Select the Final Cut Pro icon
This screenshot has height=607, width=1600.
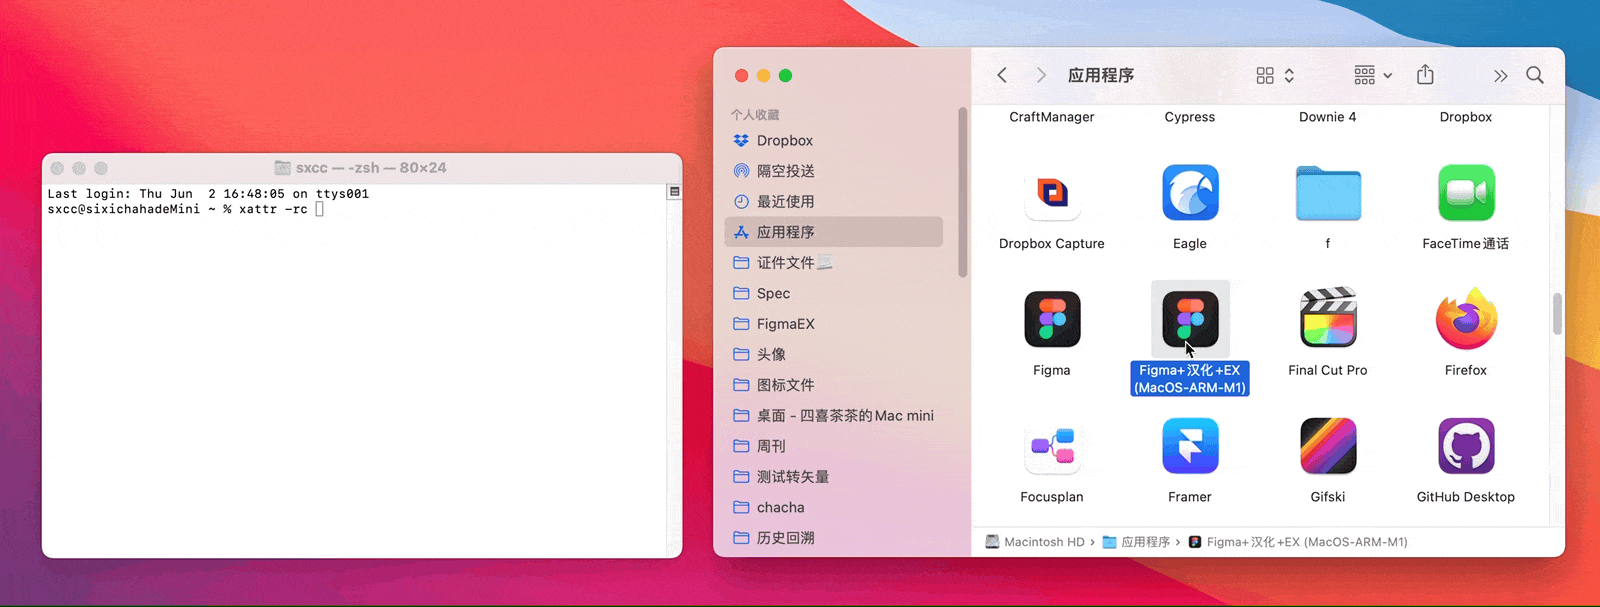(1328, 319)
